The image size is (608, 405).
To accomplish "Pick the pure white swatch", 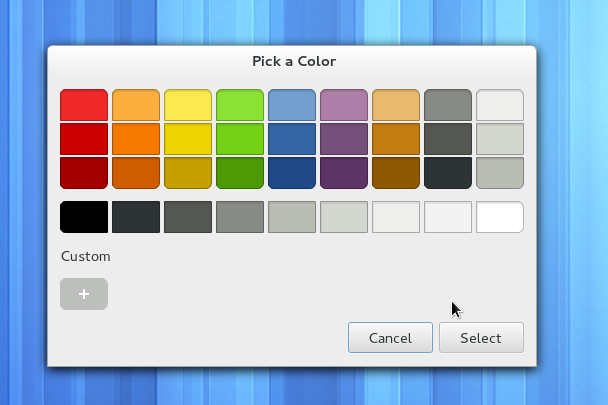I will point(499,217).
